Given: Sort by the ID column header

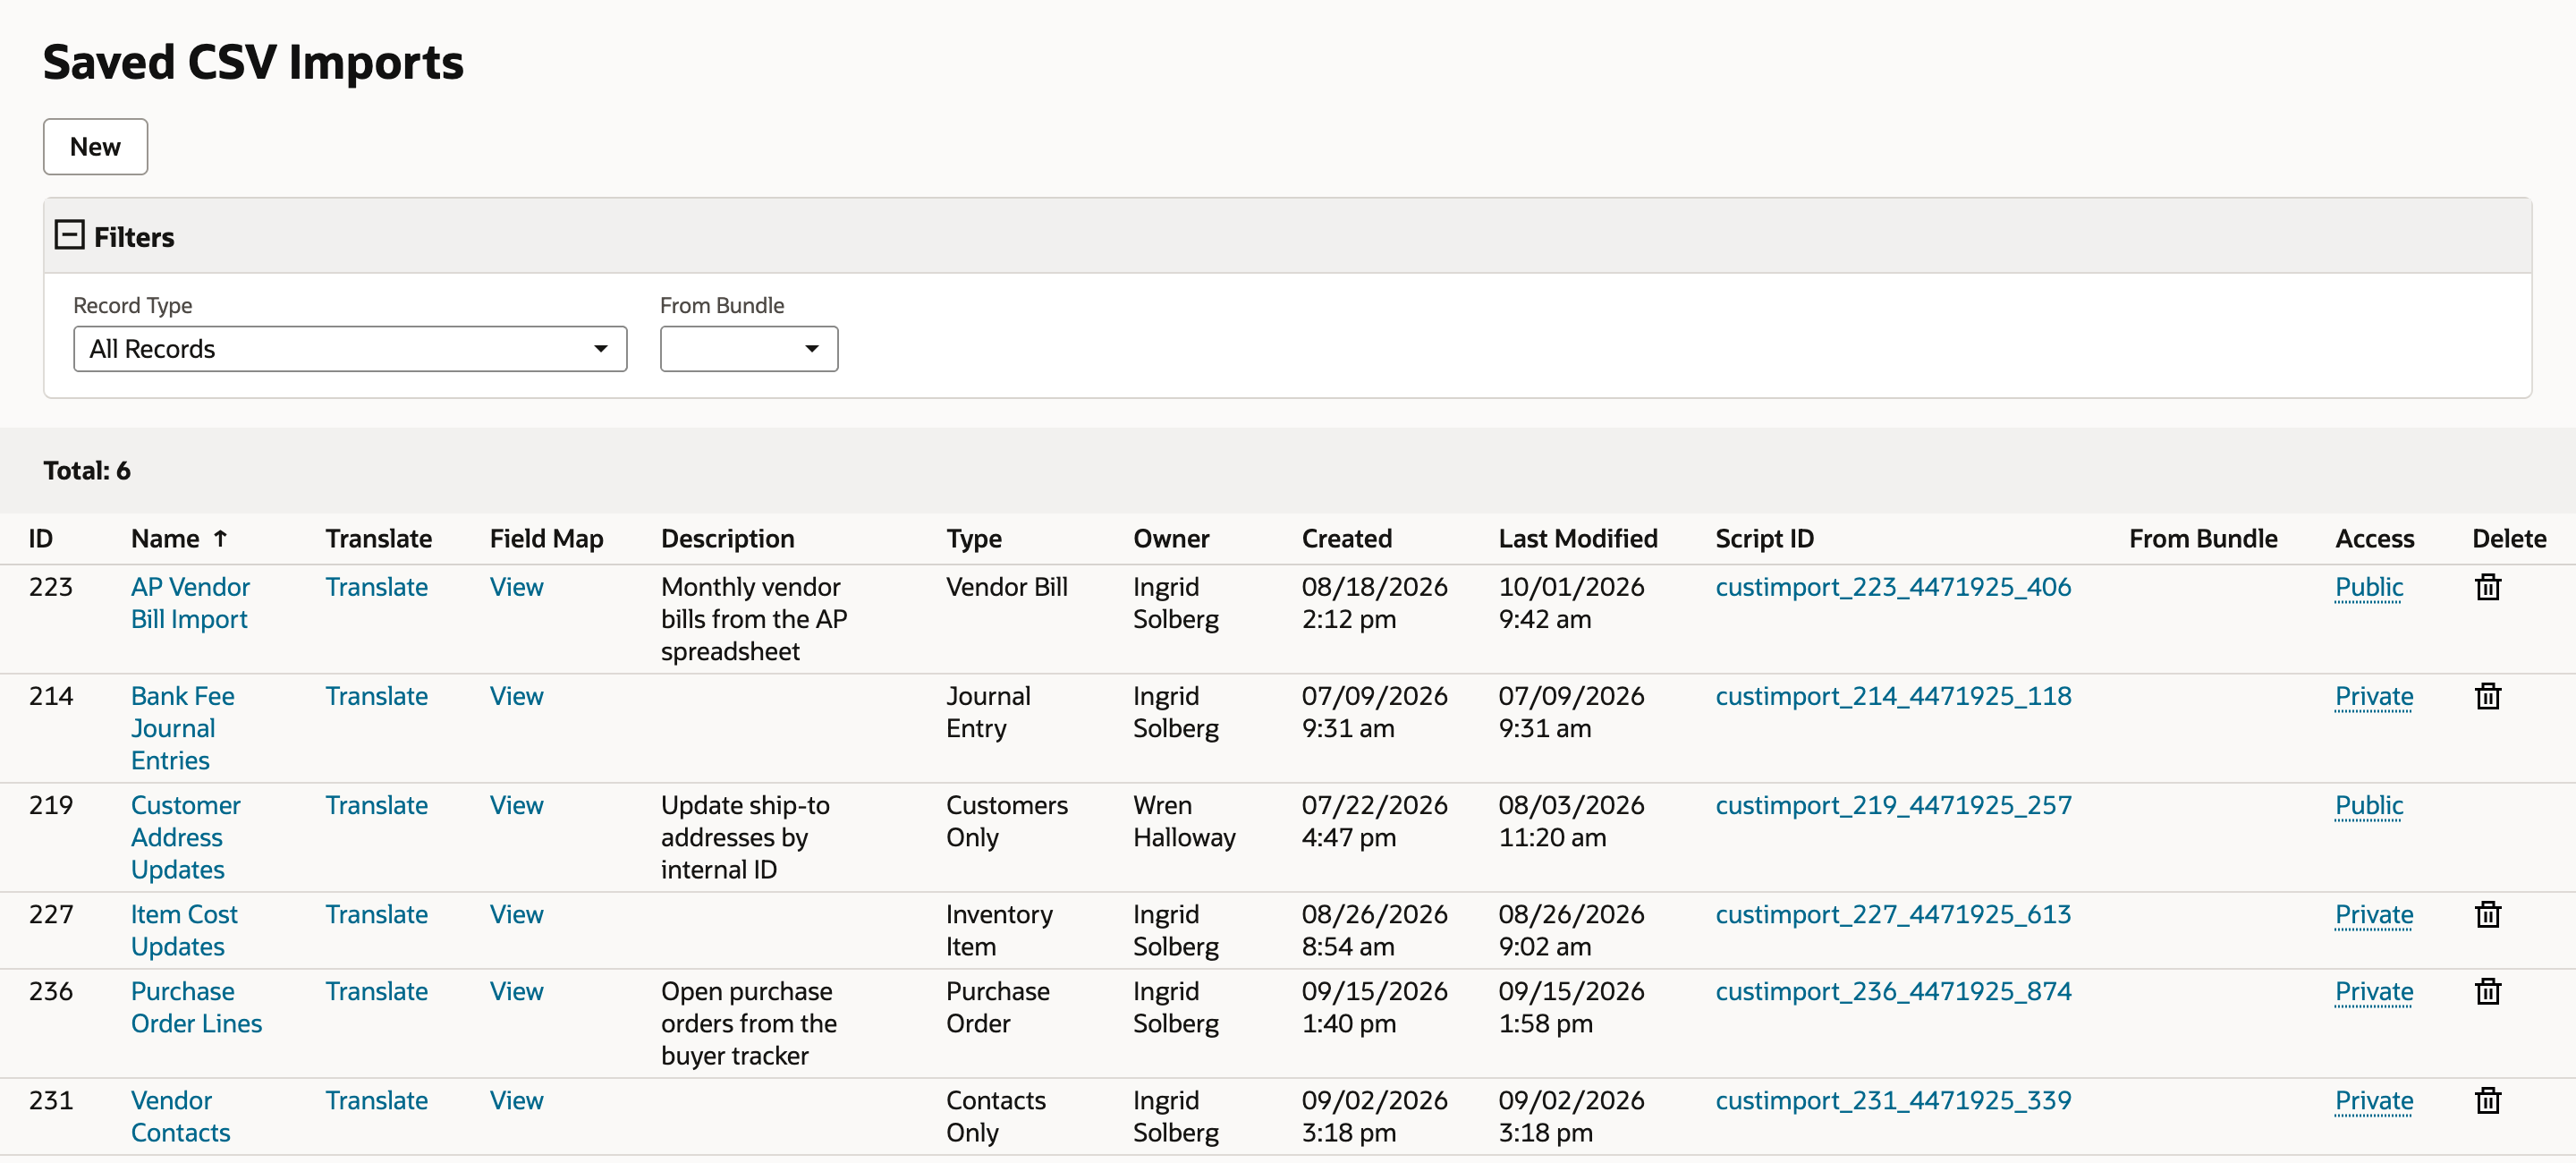Looking at the screenshot, I should click(x=40, y=539).
